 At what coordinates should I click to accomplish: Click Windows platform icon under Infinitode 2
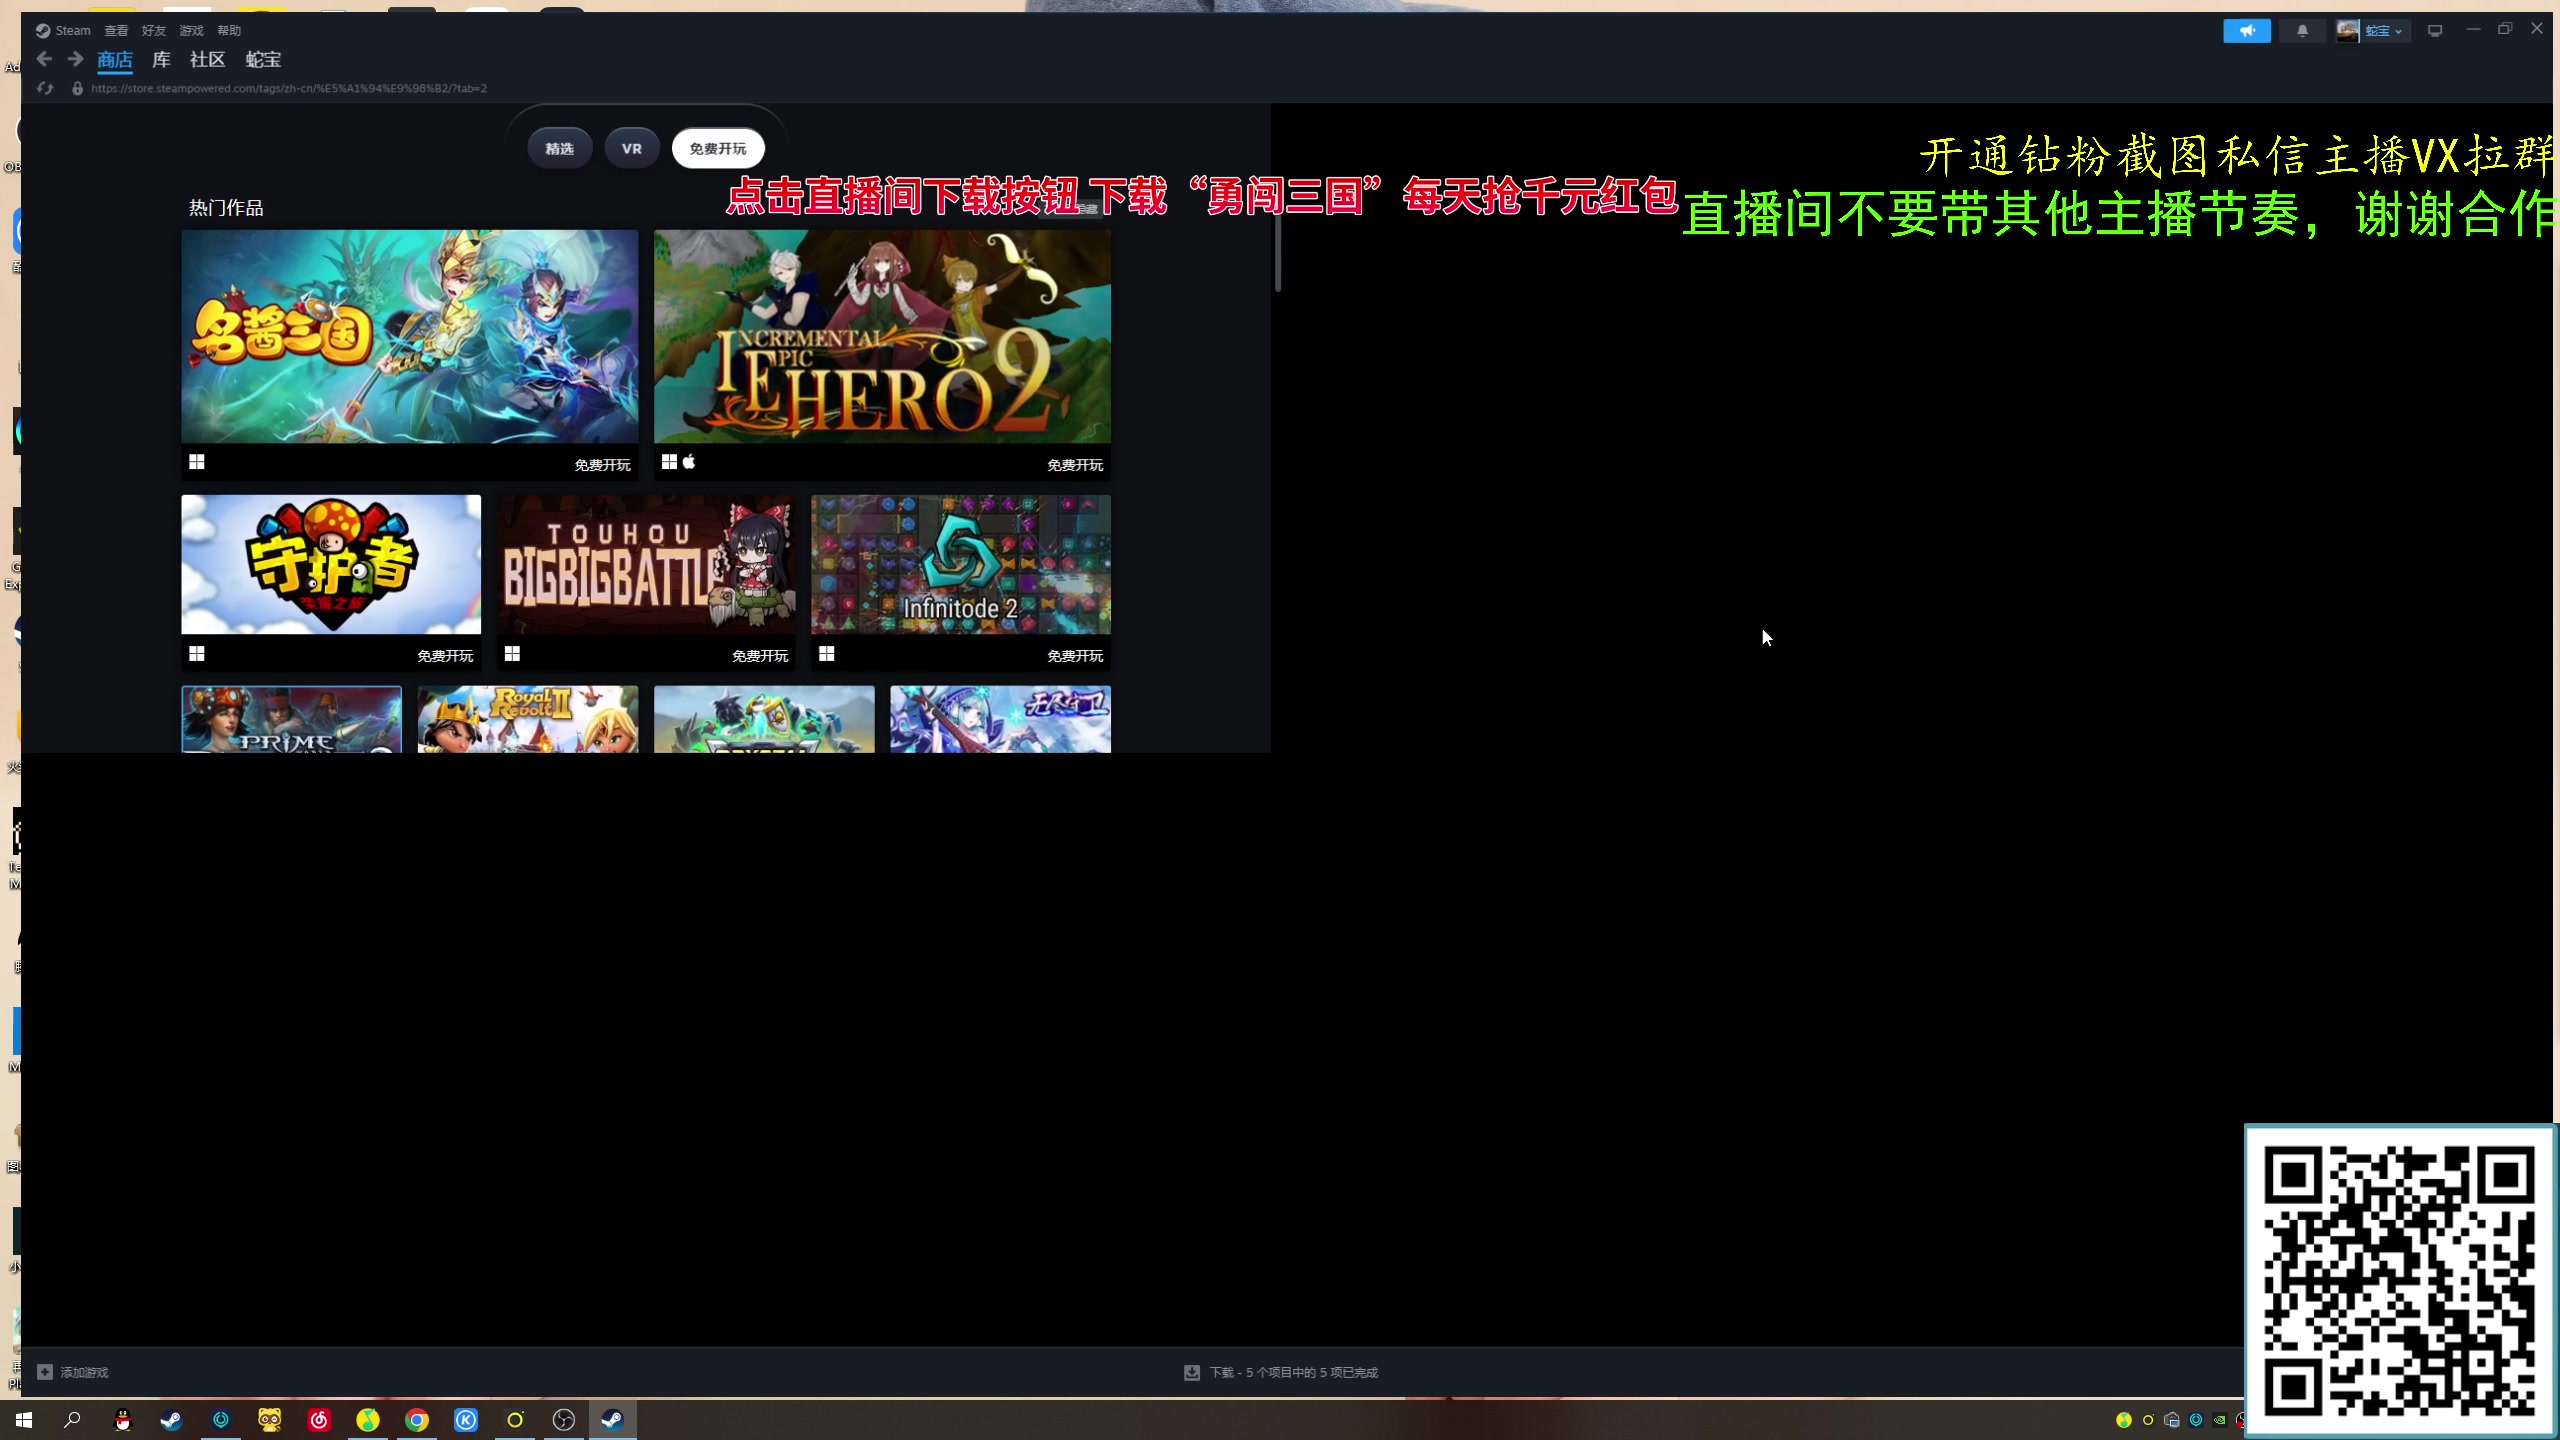coord(827,654)
